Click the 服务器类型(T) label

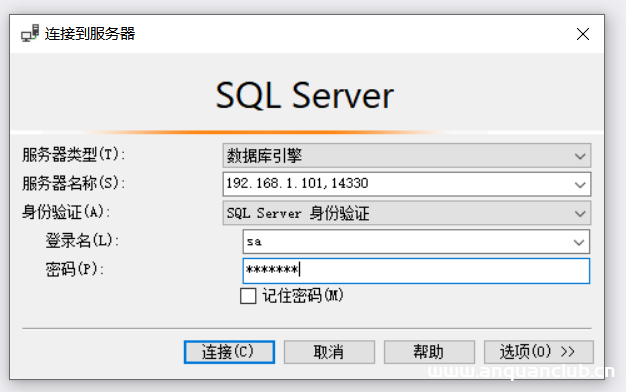point(73,155)
